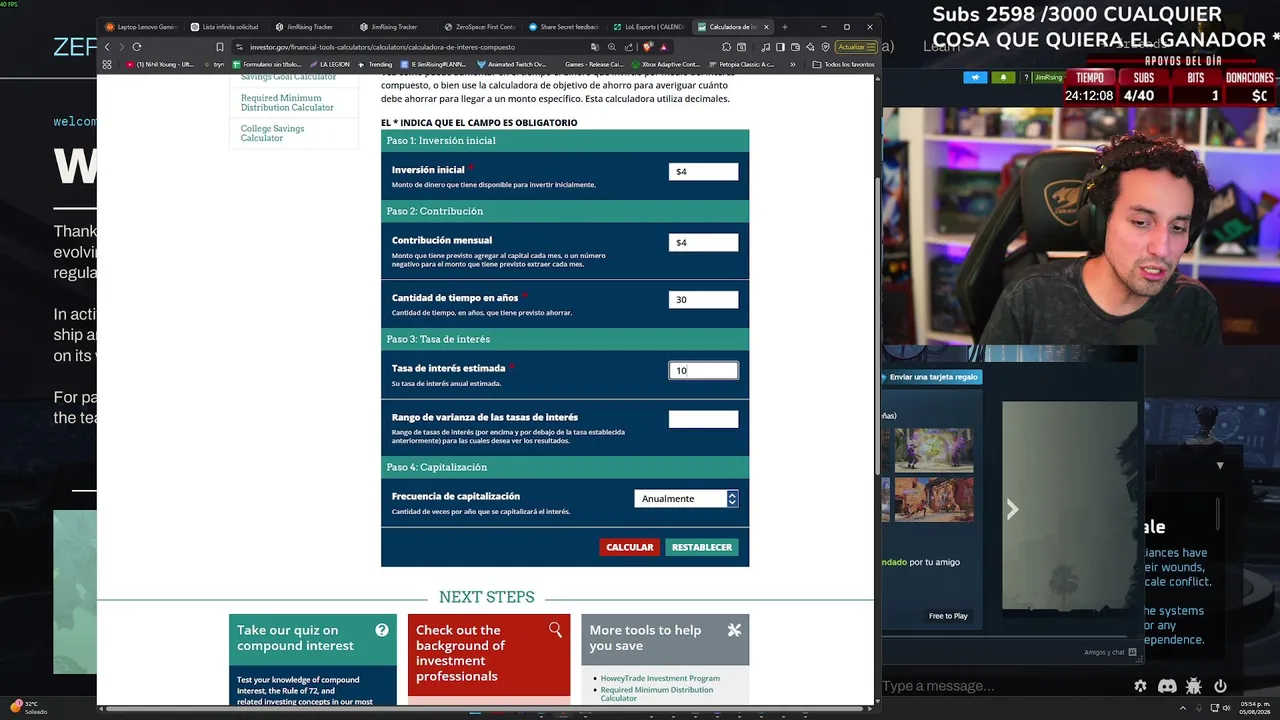Switch to the Laptop Lenovo Gaming tab
This screenshot has width=1280, height=720.
click(141, 27)
